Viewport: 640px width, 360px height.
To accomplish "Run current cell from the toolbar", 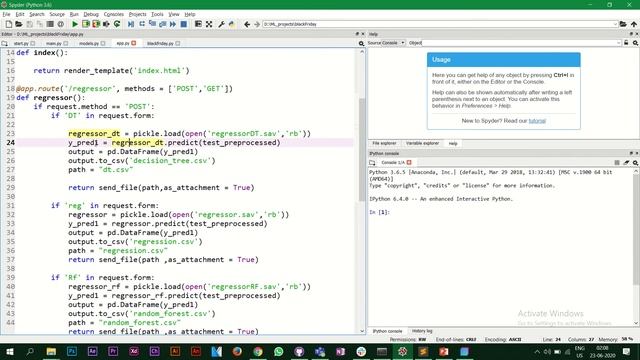I will tap(86, 24).
